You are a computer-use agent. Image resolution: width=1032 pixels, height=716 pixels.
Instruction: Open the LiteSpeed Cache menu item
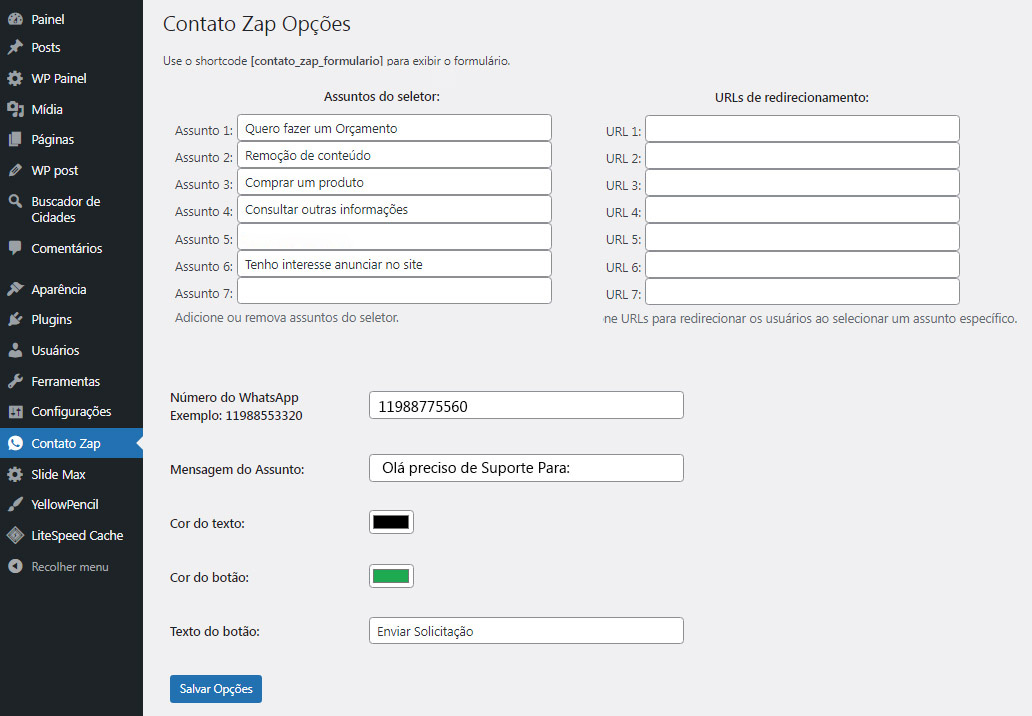tap(71, 535)
